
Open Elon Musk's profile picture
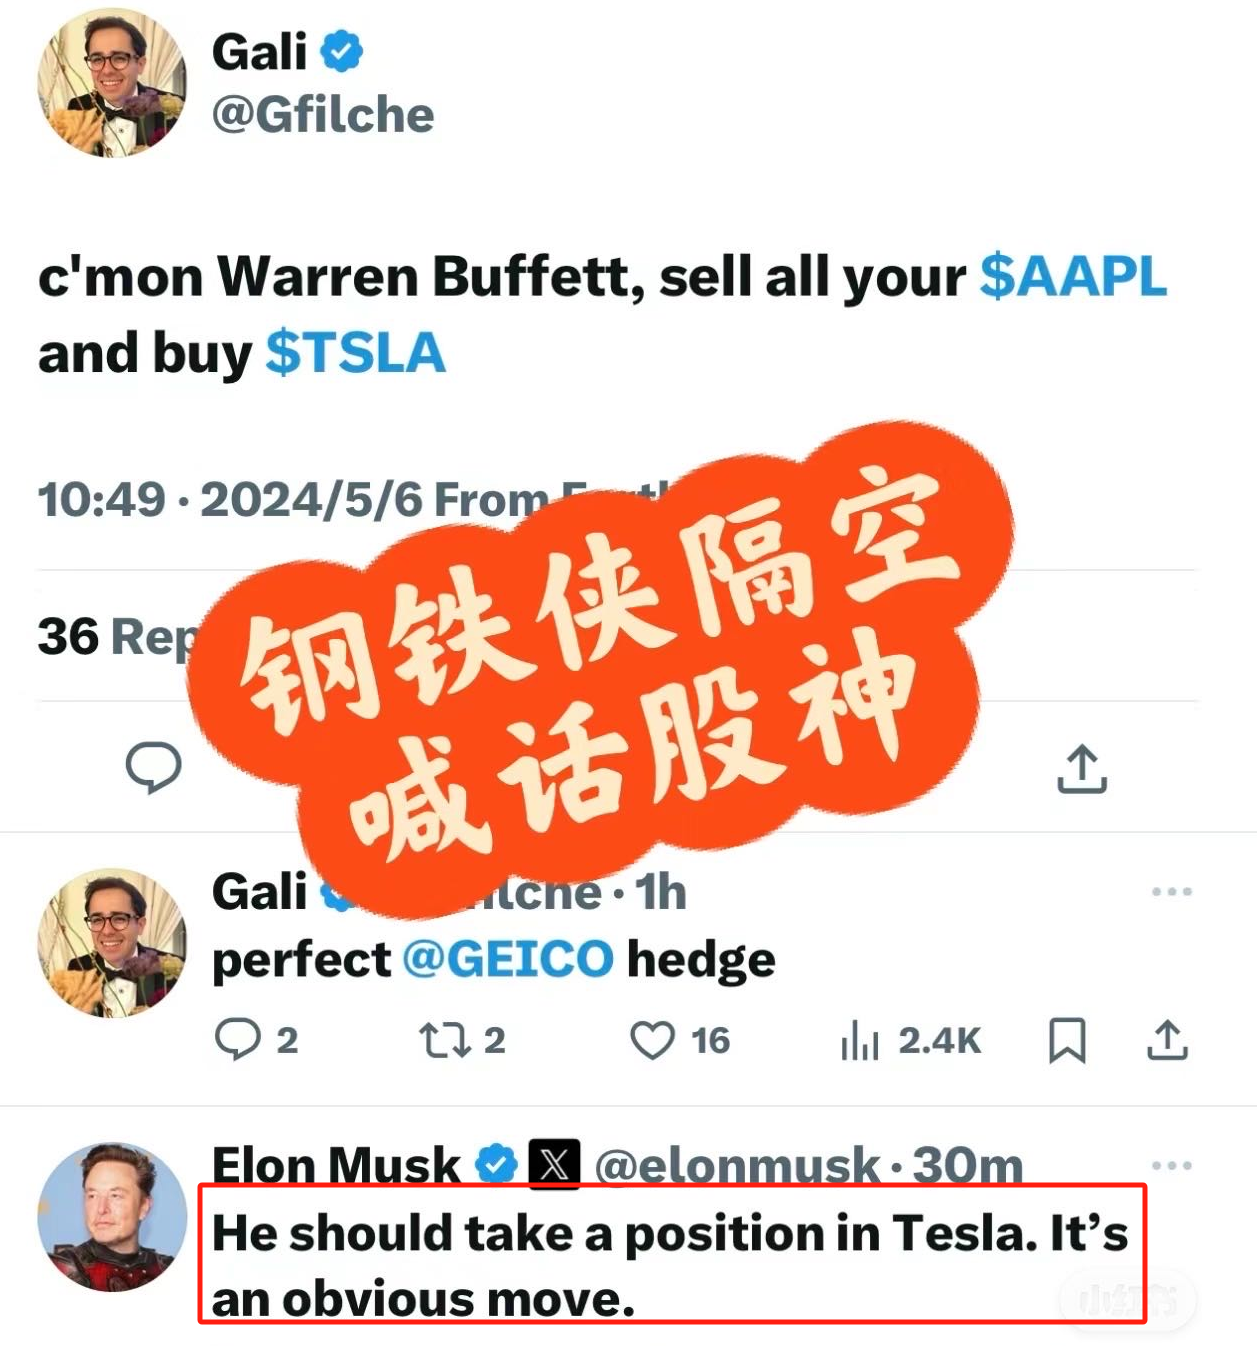click(x=112, y=1217)
